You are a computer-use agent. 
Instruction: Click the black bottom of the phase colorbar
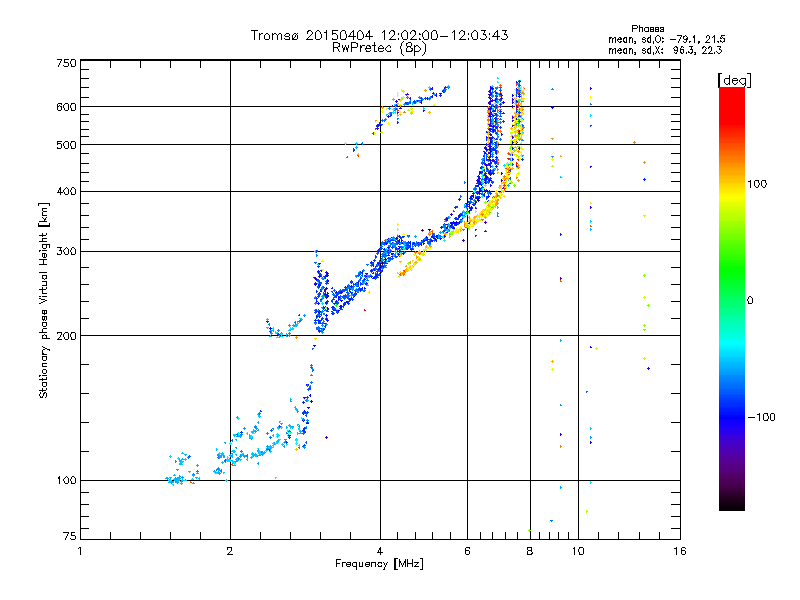point(732,503)
